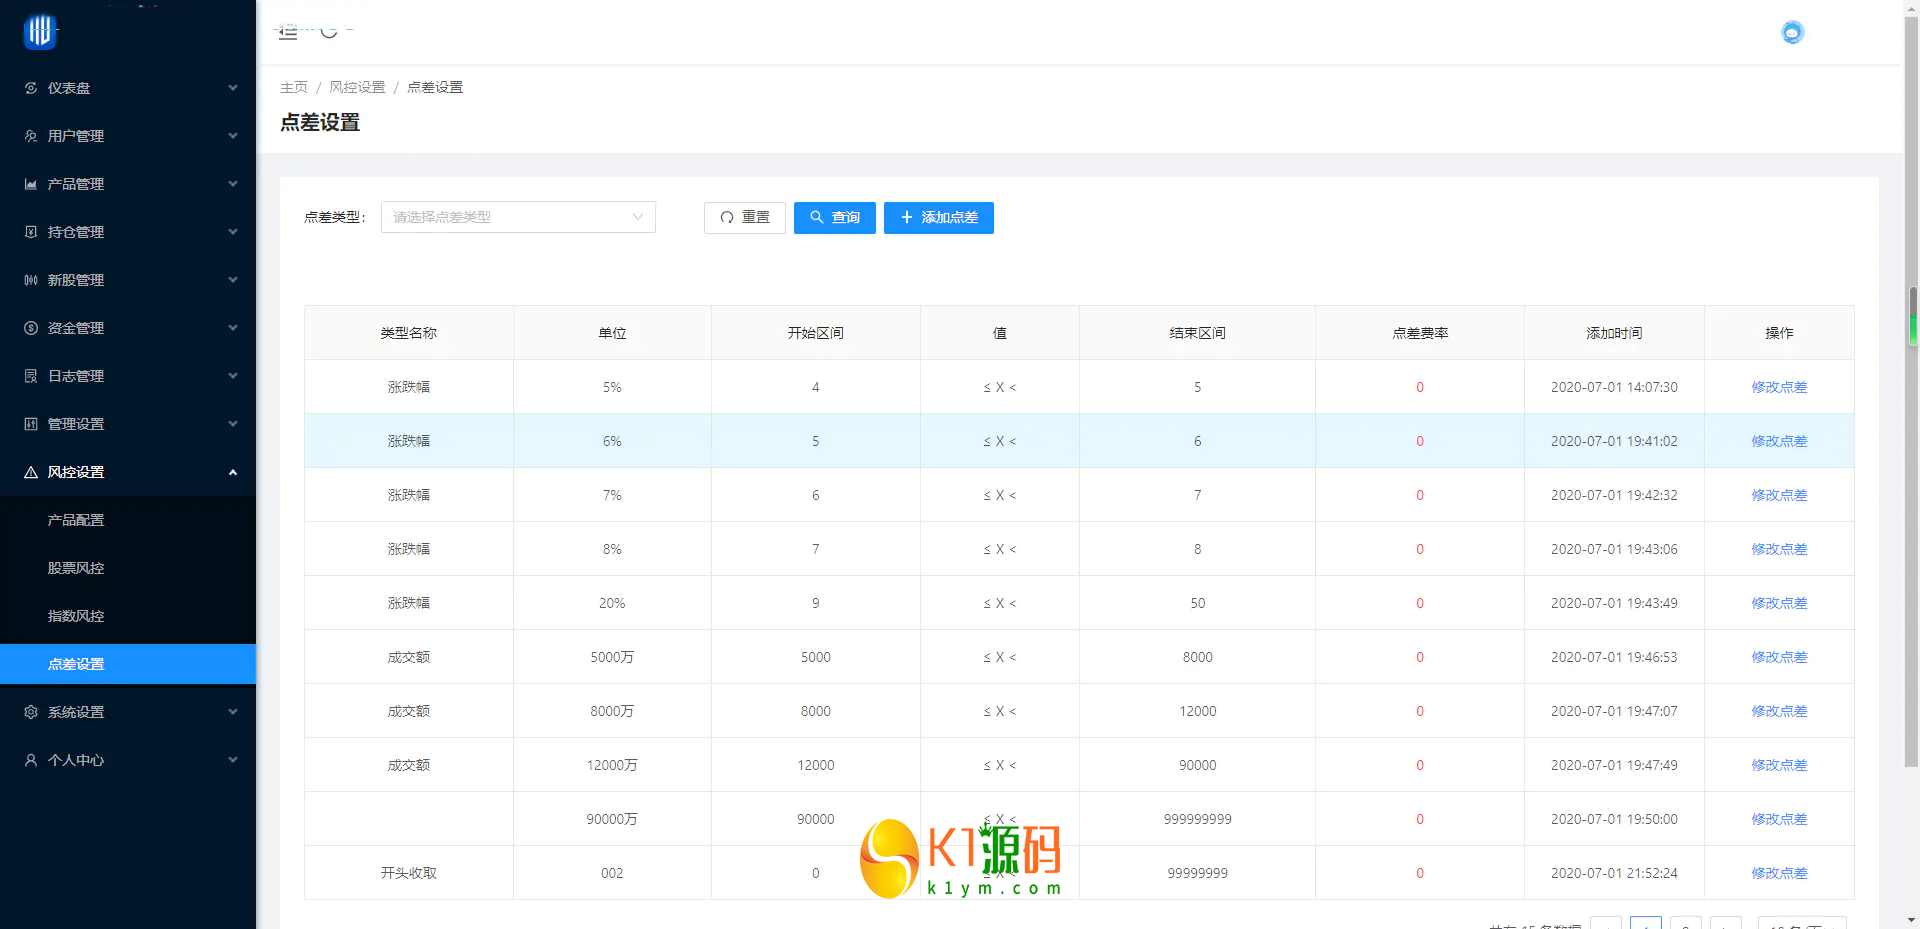Open the user avatar in top right
This screenshot has height=929, width=1920.
(x=1792, y=33)
